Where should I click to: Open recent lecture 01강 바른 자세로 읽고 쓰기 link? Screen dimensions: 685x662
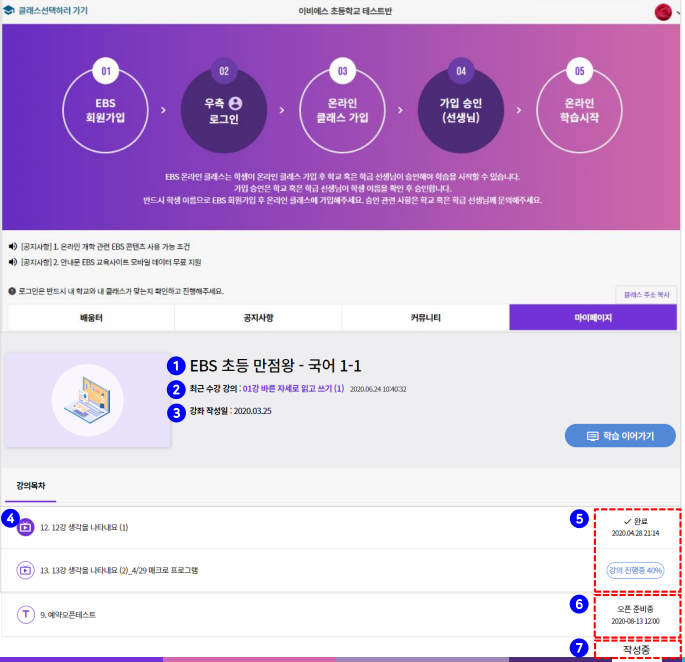pos(293,388)
